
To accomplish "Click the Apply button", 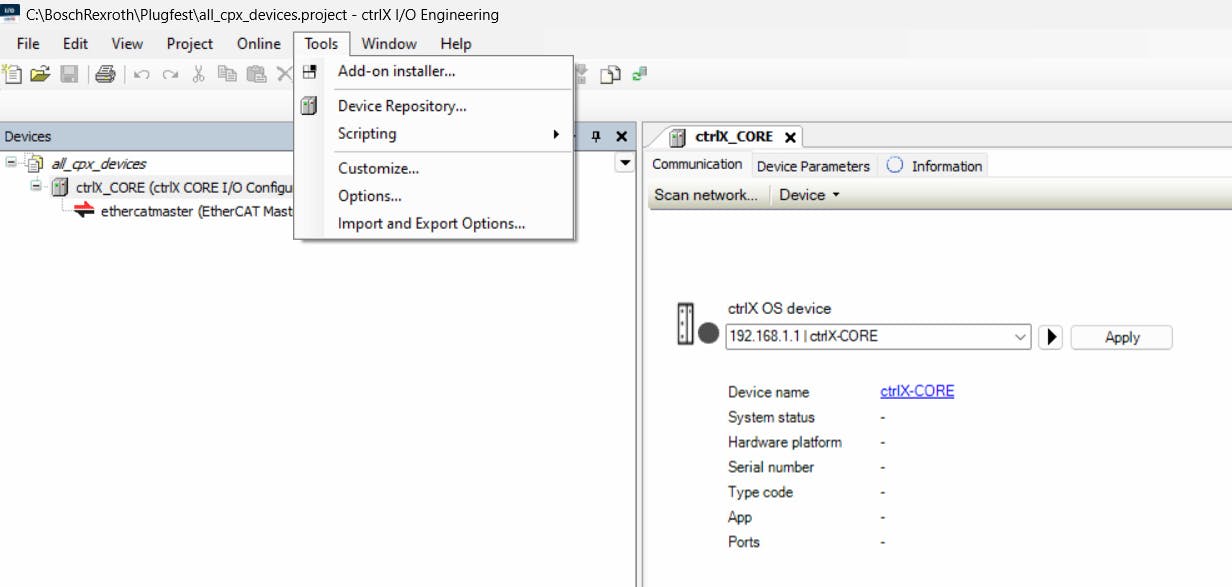I will (x=1121, y=337).
